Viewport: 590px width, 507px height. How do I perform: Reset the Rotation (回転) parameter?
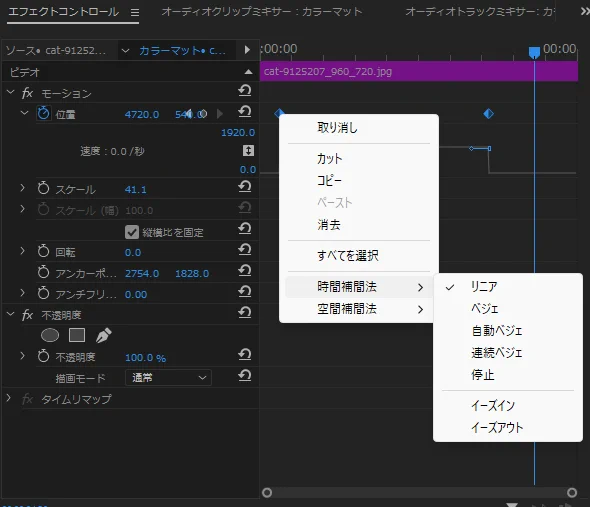coord(245,250)
